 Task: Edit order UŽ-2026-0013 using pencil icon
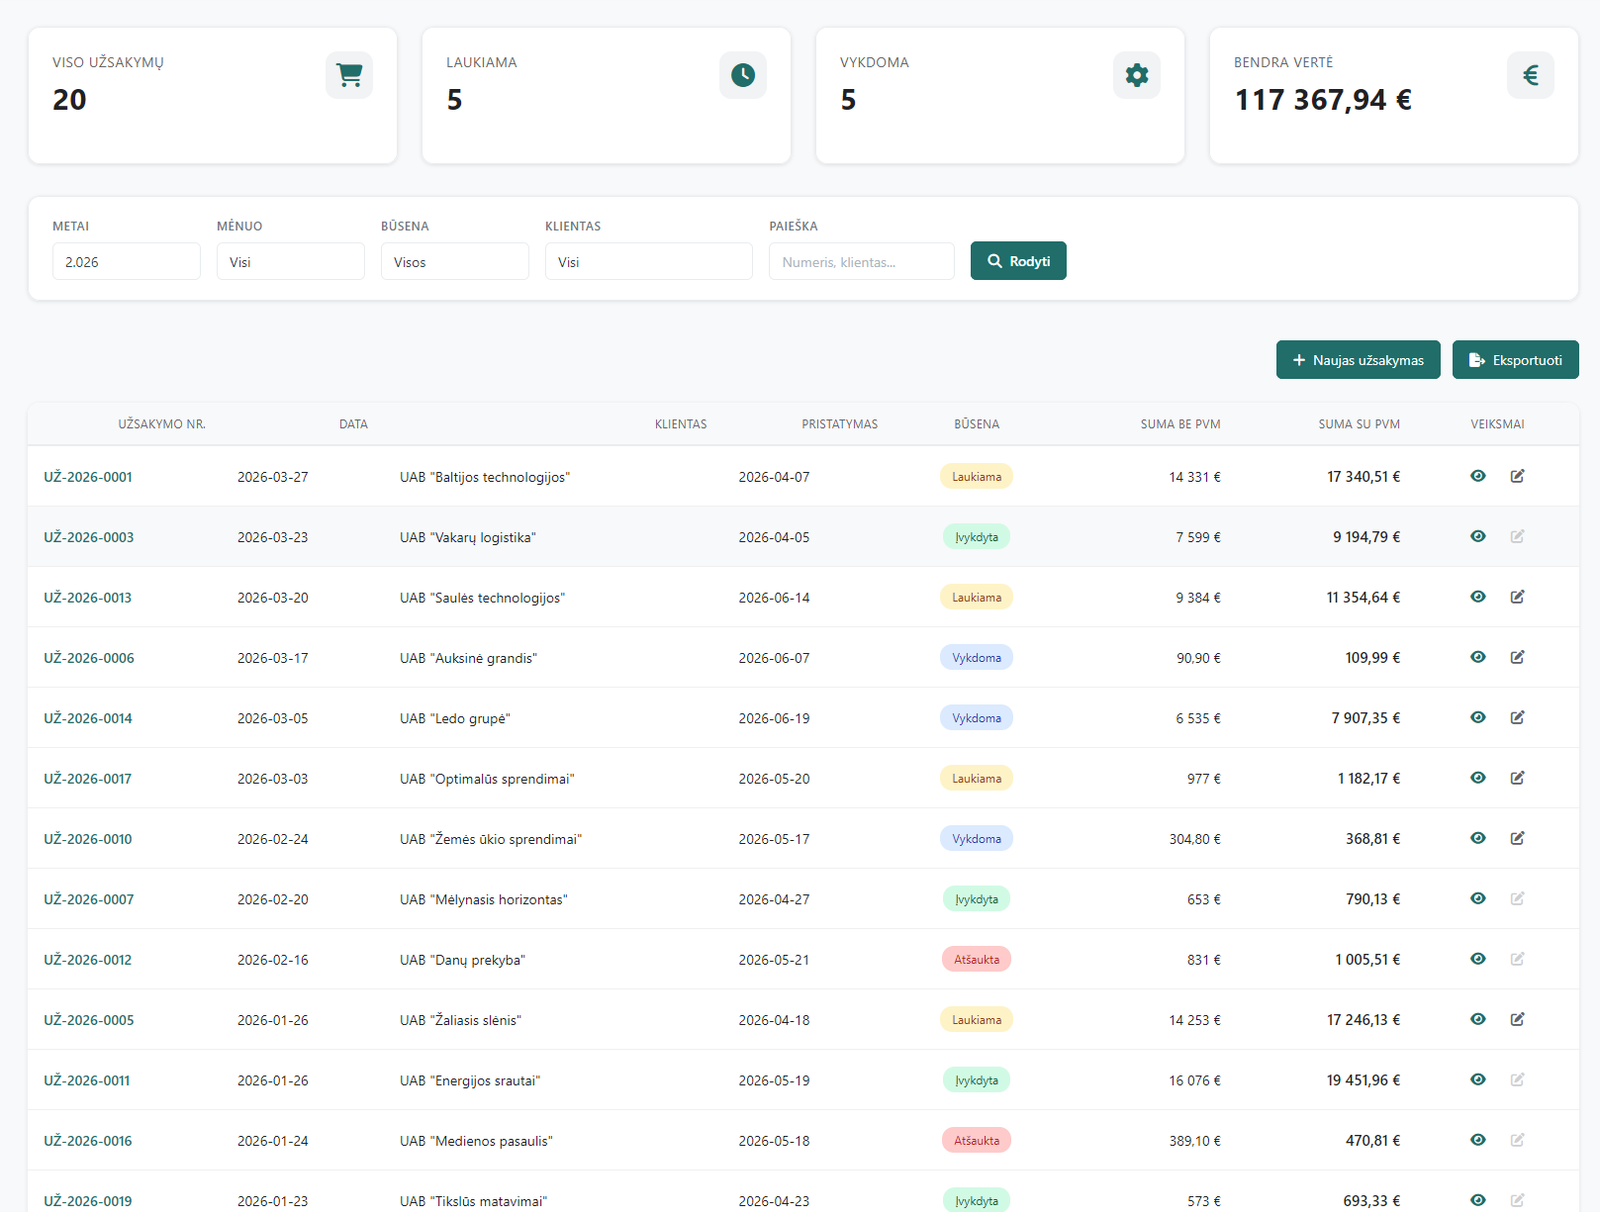click(x=1517, y=597)
